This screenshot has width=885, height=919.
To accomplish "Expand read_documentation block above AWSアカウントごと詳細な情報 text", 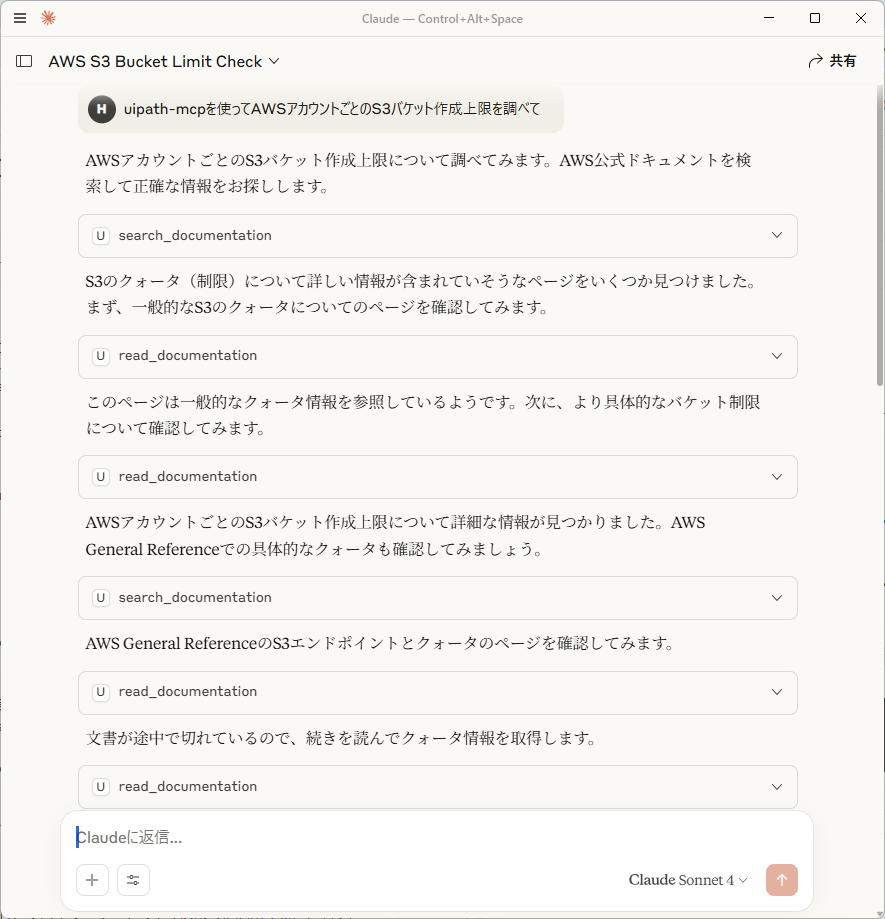I will [438, 476].
